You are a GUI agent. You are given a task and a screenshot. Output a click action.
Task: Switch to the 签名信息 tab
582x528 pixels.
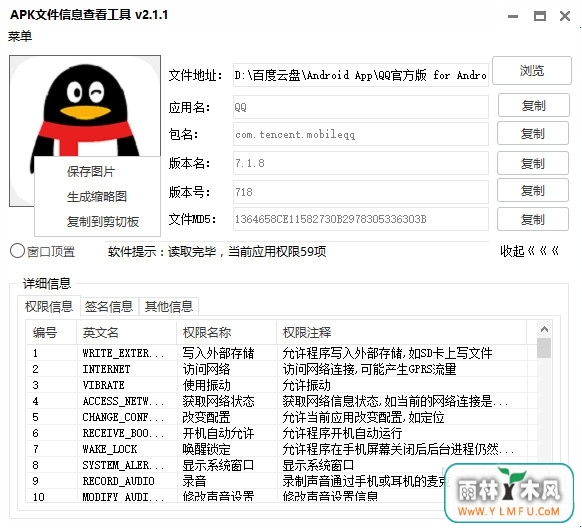pyautogui.click(x=109, y=306)
